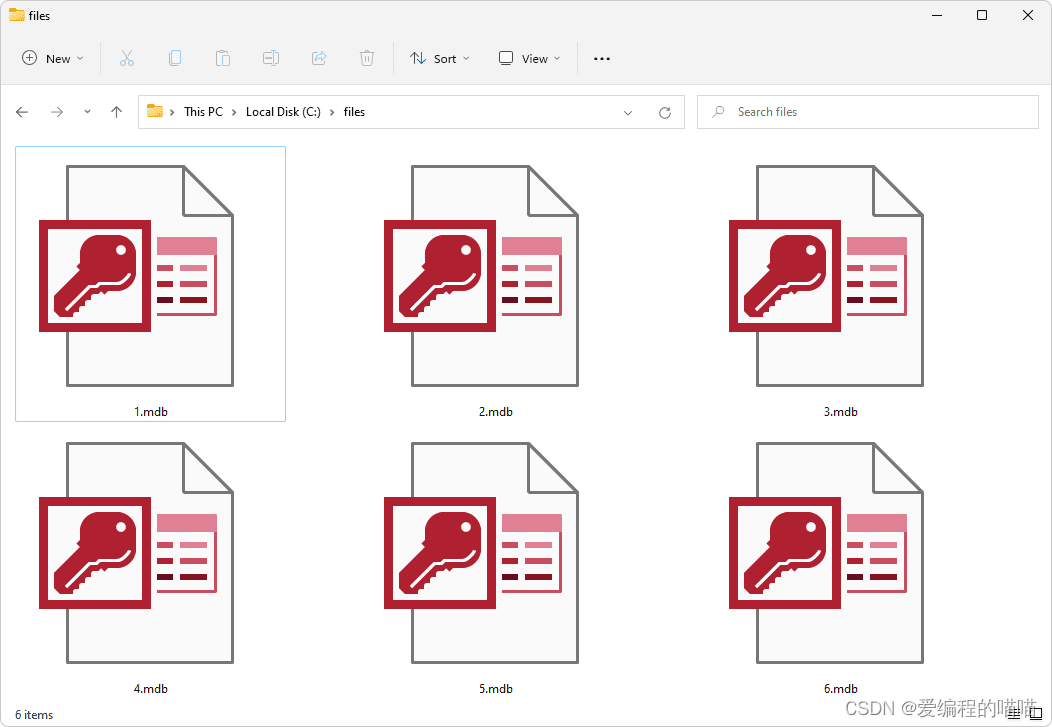Maximize the files window

coord(982,15)
